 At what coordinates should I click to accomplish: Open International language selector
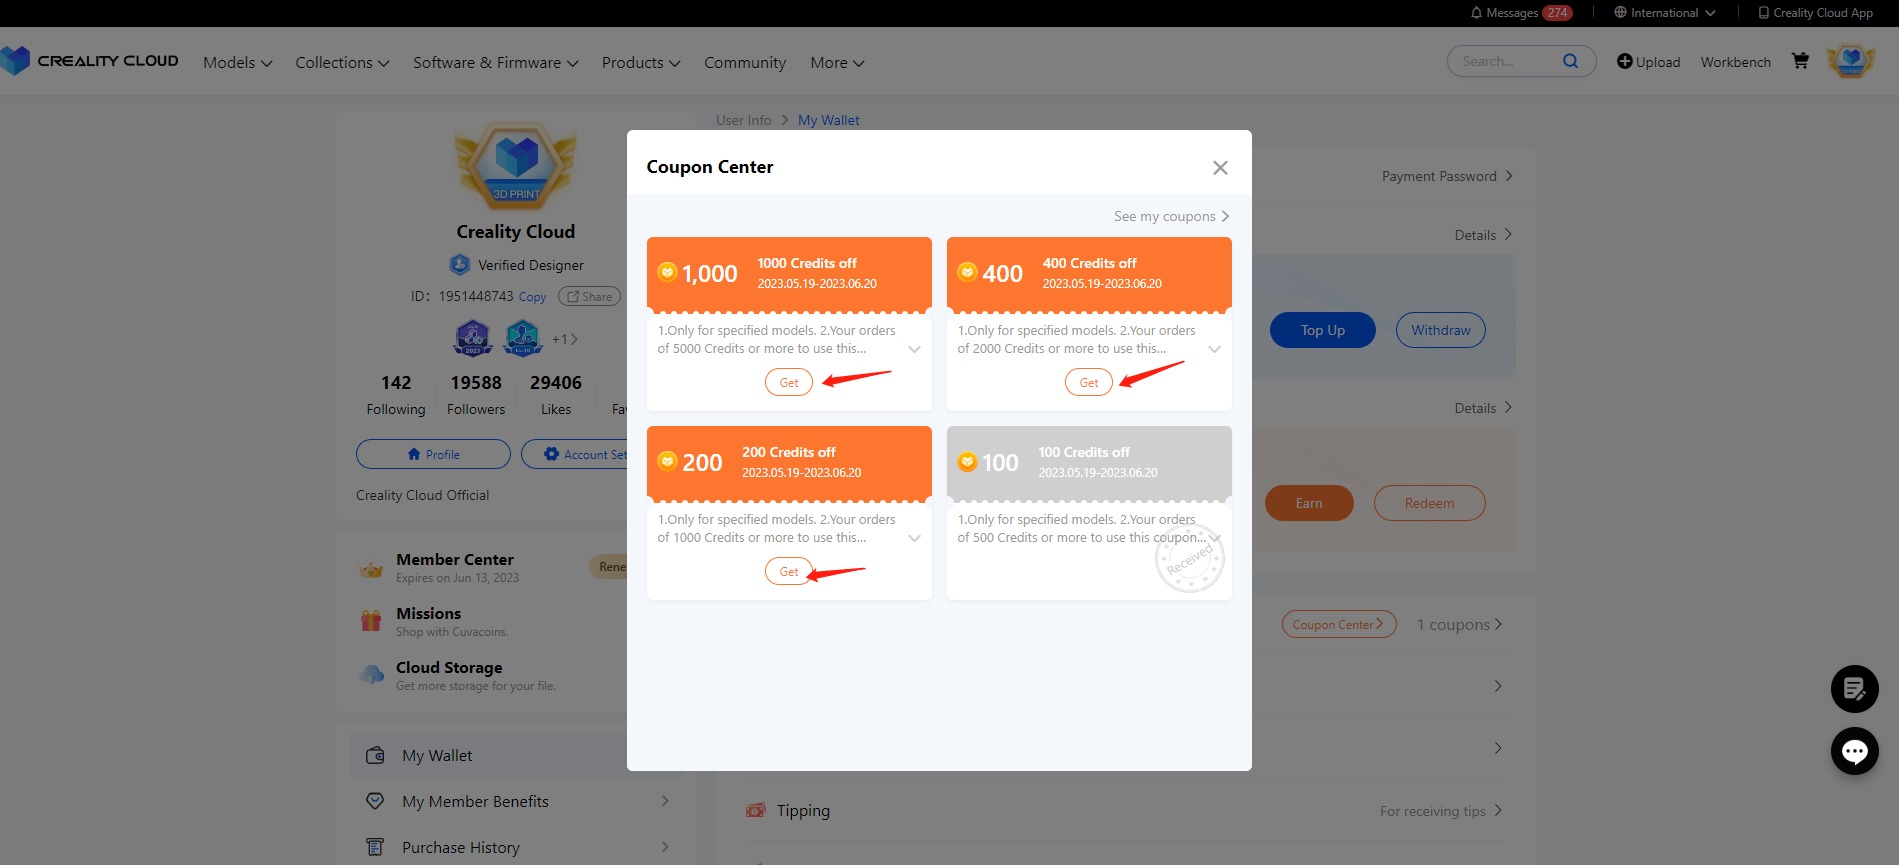[x=1665, y=13]
